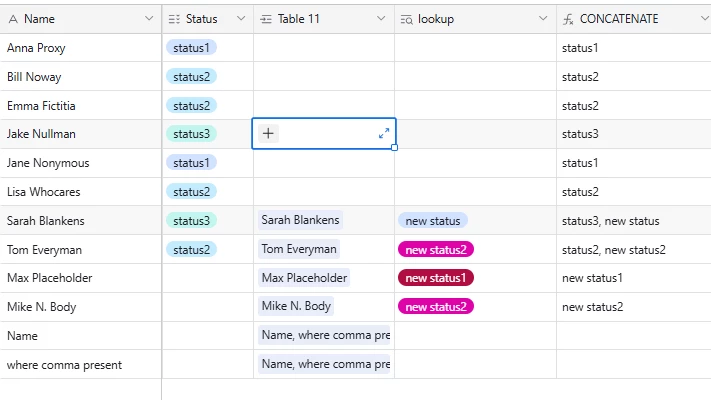Screen dimensions: 711x400
Task: Click the Sarah Blankens linked record chip
Action: coord(300,220)
